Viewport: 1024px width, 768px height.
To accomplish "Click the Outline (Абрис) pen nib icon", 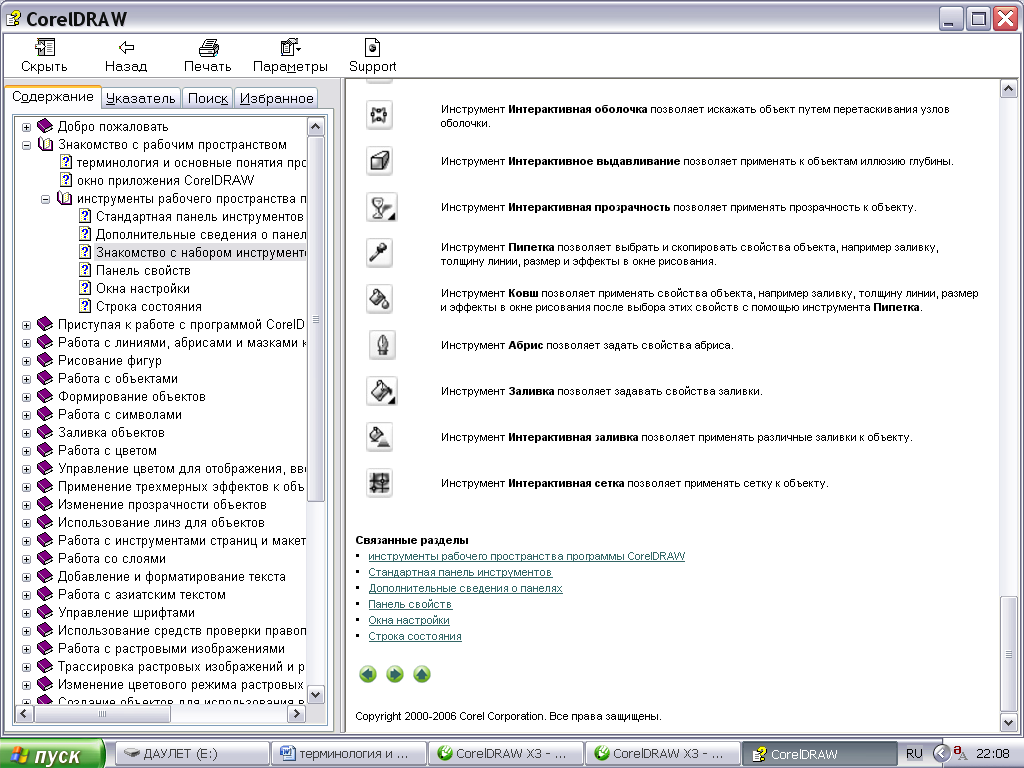I will pyautogui.click(x=382, y=345).
